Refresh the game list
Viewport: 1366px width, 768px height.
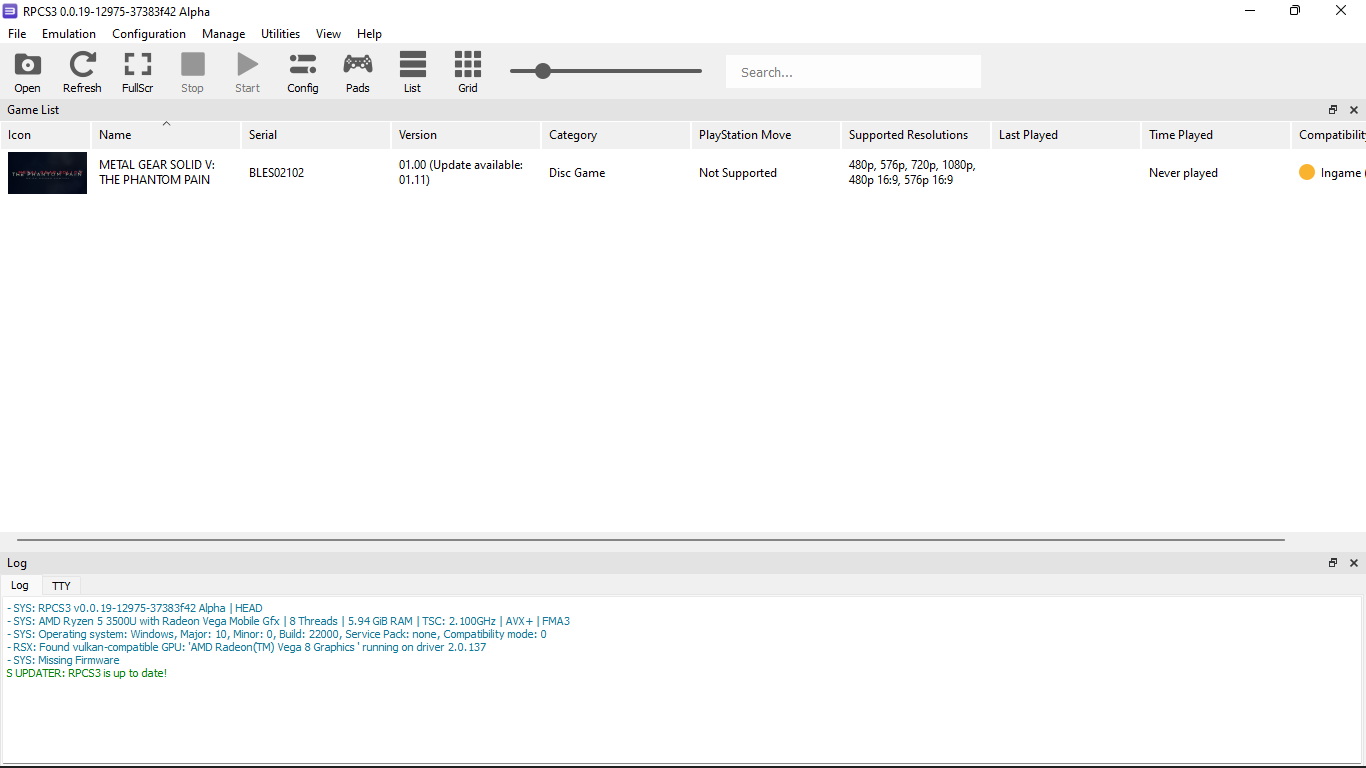(x=82, y=72)
